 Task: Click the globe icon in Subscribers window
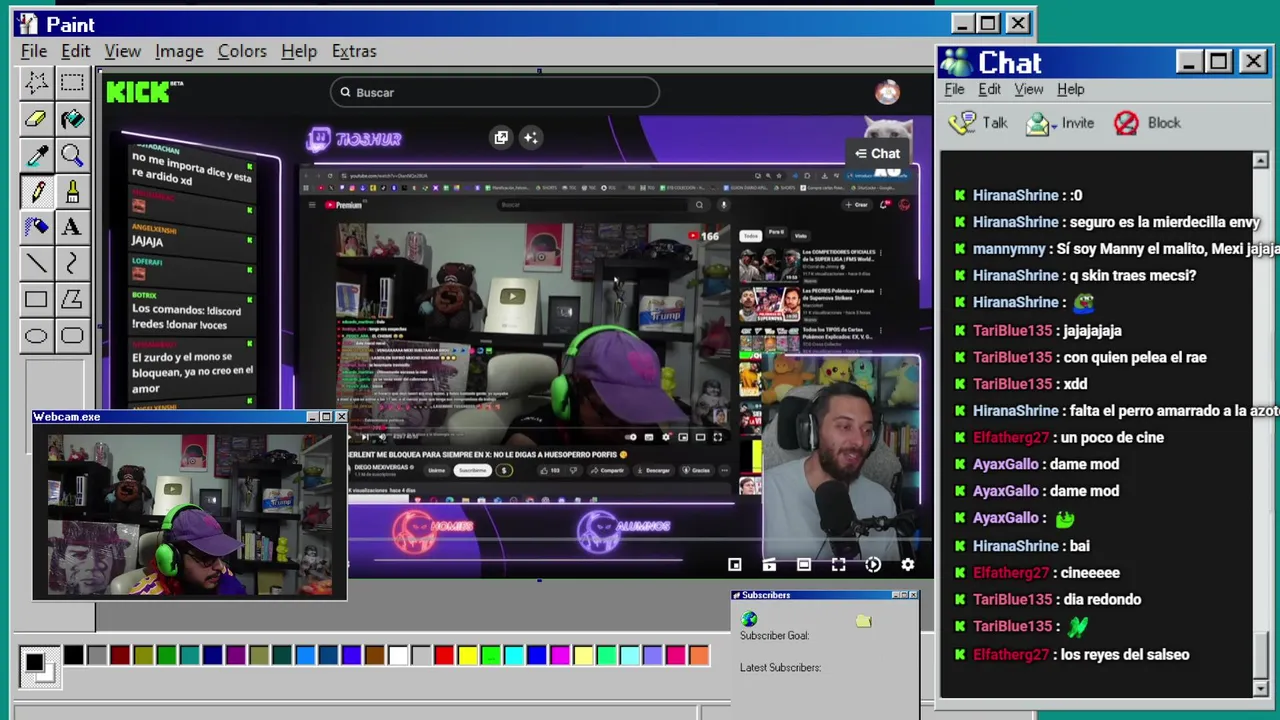click(x=749, y=620)
